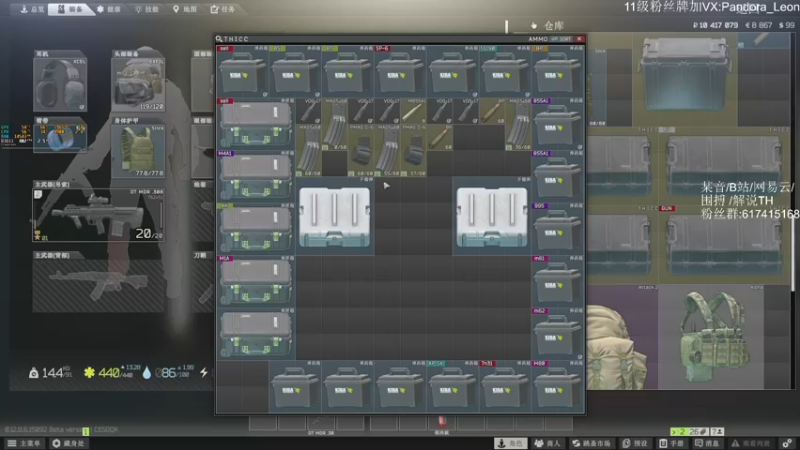
Task: Select the red sell-tagged item case
Action: (x=256, y=123)
